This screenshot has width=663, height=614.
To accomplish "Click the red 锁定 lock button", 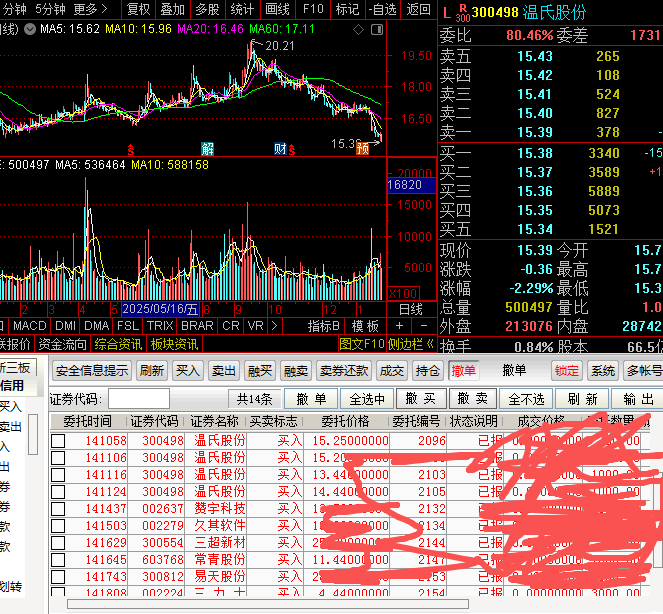I will (567, 371).
